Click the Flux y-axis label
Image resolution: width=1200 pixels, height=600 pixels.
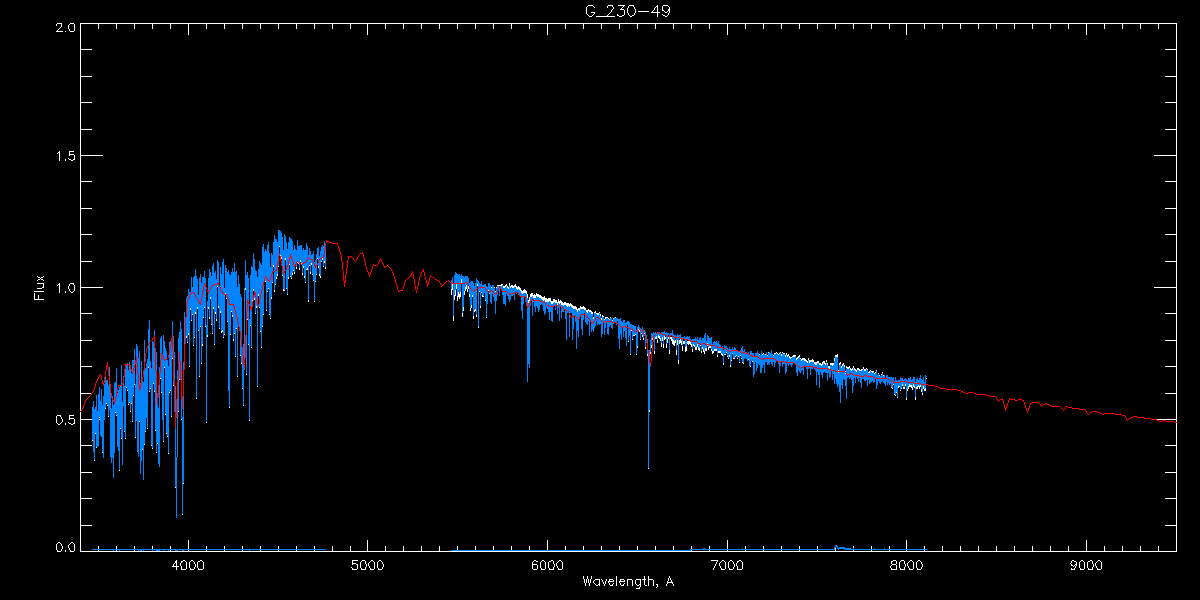coord(40,287)
